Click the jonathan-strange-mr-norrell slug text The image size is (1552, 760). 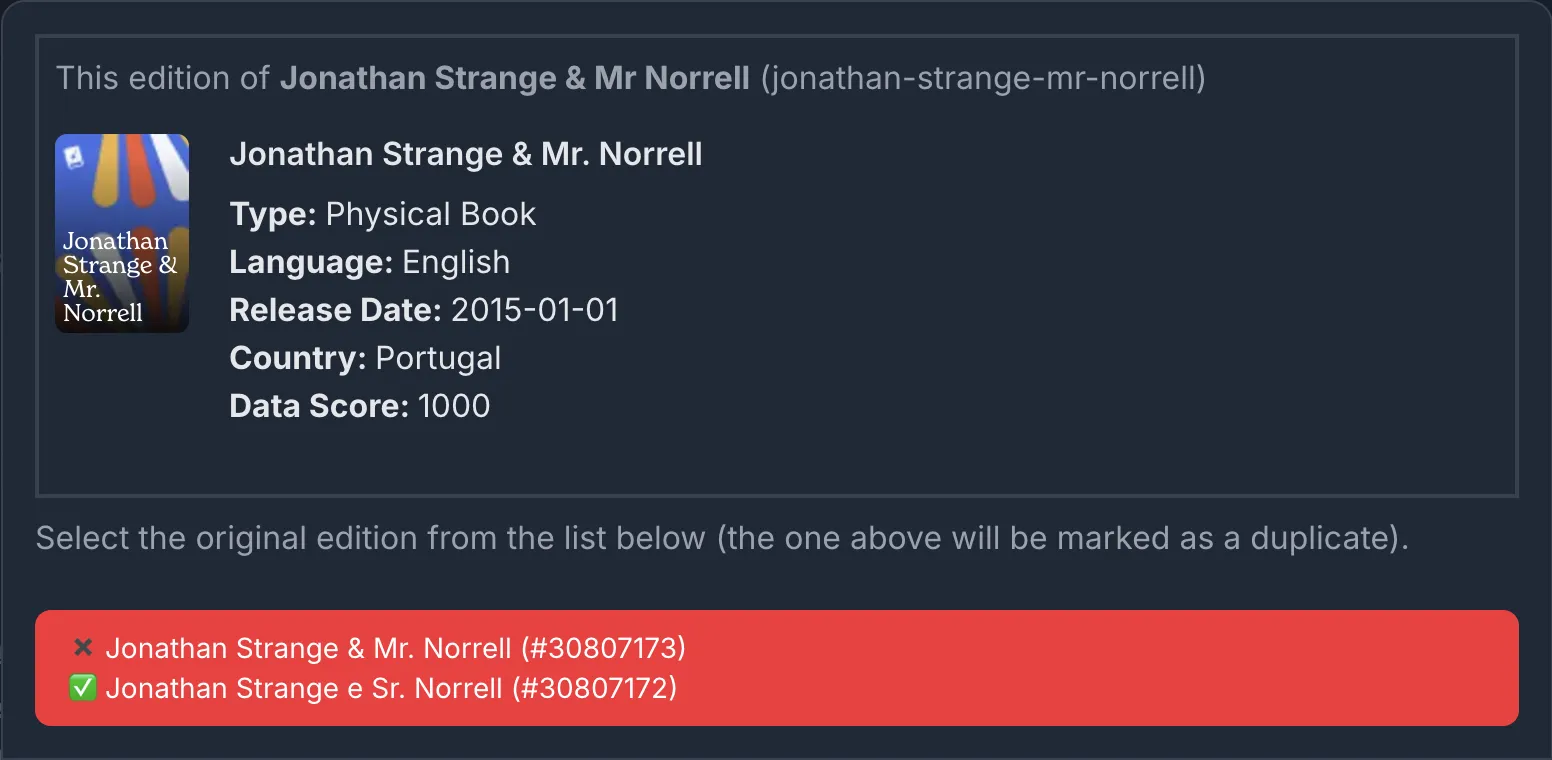click(982, 78)
